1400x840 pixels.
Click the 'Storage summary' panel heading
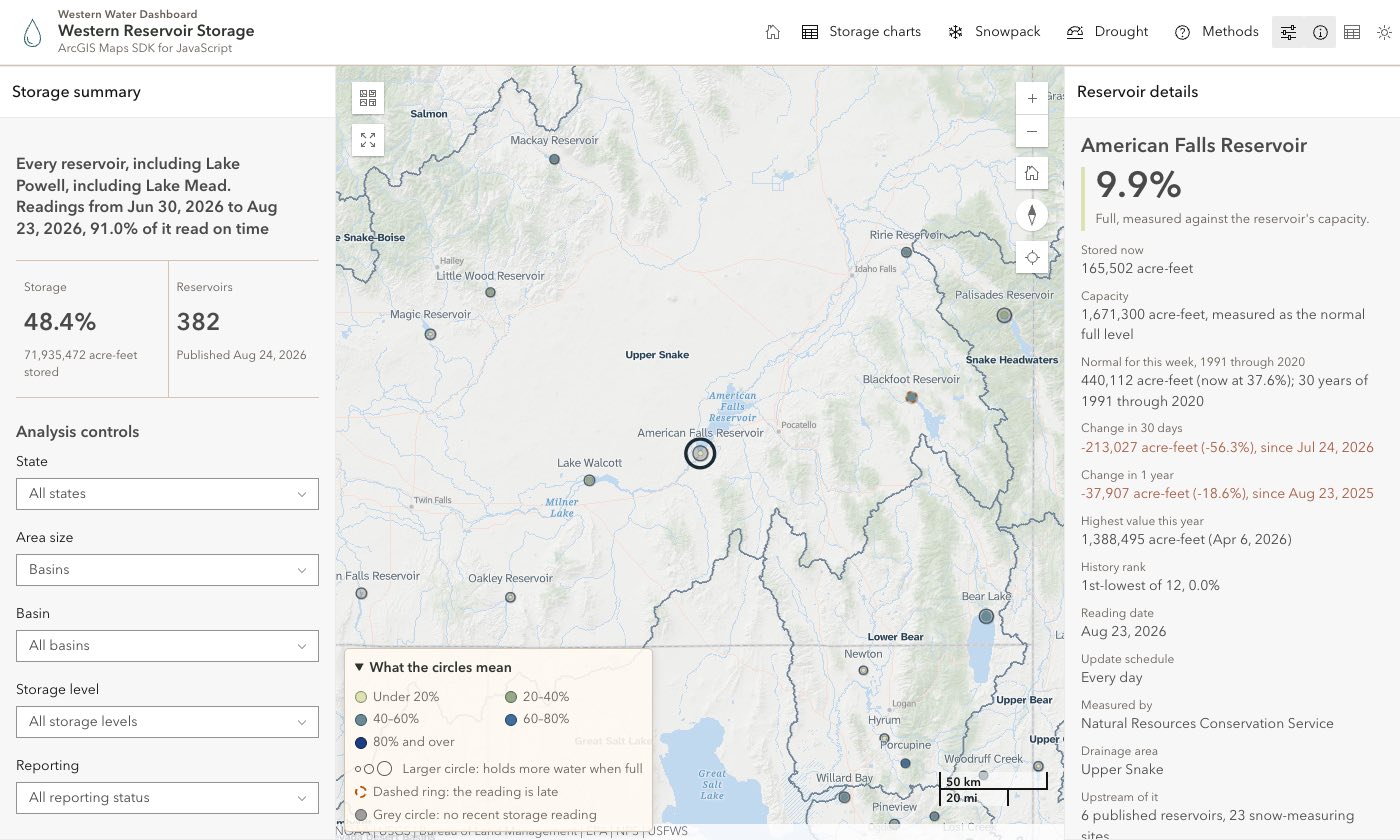tap(76, 92)
